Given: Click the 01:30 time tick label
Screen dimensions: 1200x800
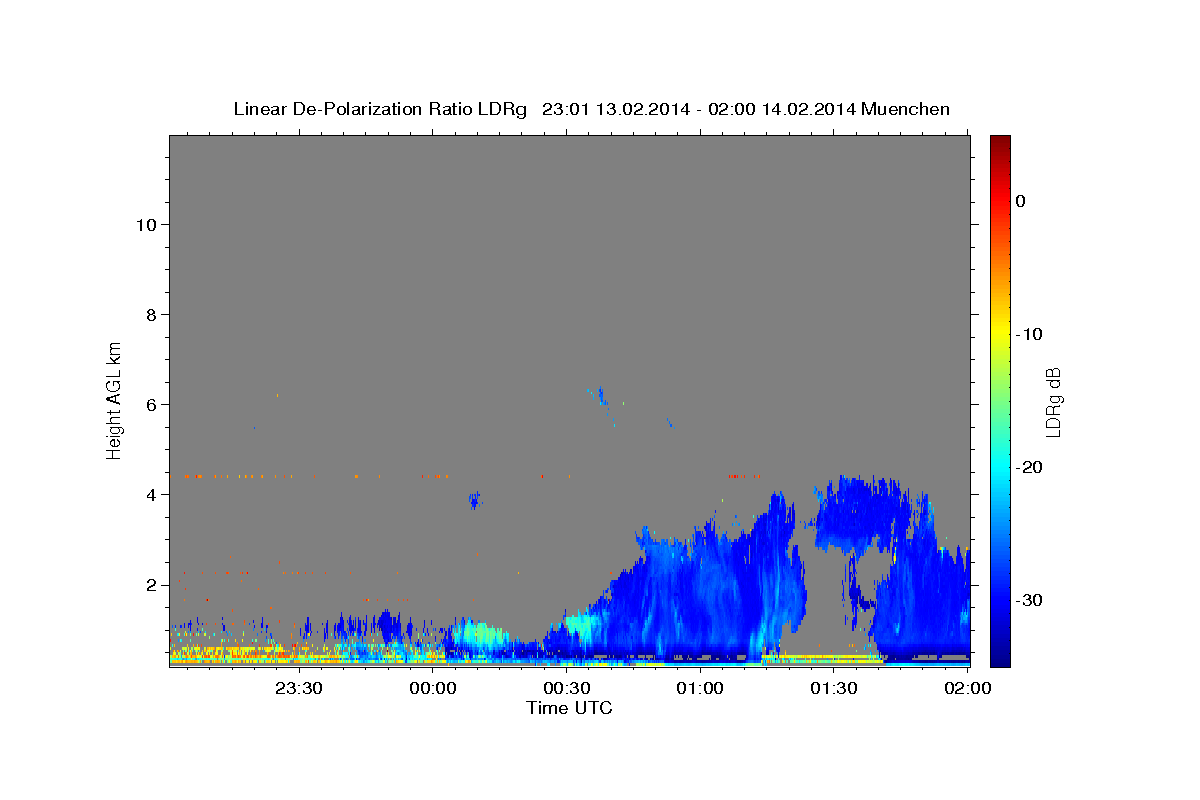Looking at the screenshot, I should pyautogui.click(x=834, y=688).
